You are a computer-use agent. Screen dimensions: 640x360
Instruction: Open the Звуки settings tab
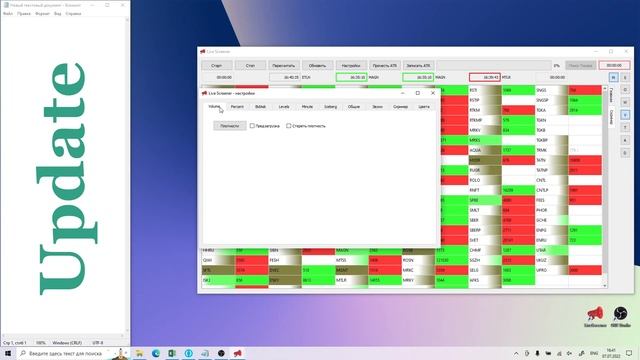(x=377, y=107)
